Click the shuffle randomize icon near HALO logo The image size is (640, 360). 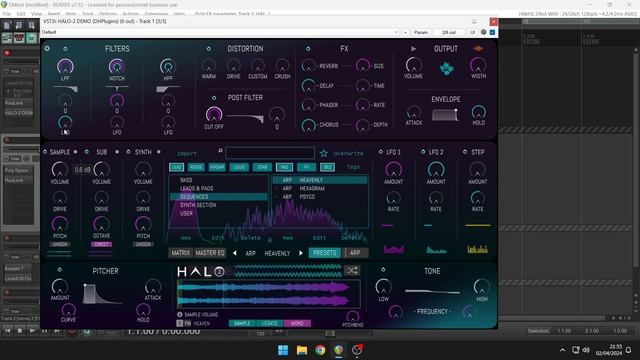352,270
